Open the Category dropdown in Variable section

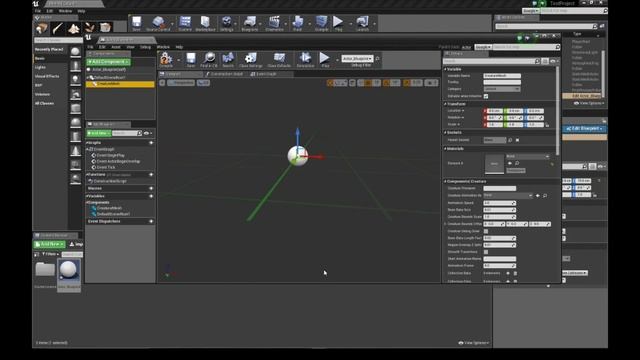tap(502, 89)
